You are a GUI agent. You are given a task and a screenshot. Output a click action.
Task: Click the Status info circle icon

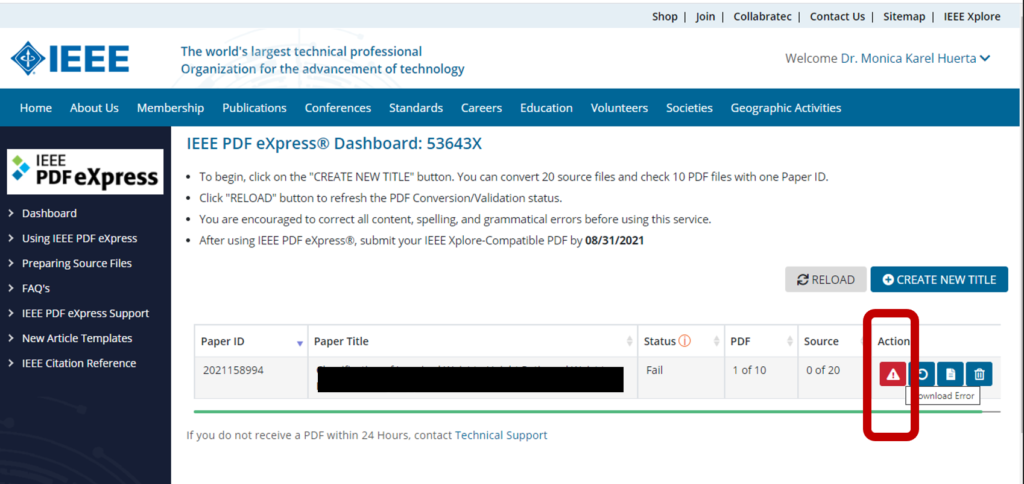[684, 340]
